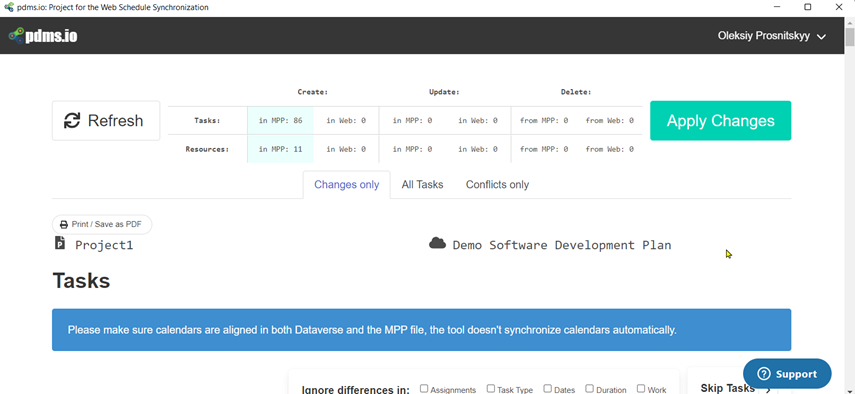Screen dimensions: 855x394
Task: Switch to the All Tasks tab
Action: (x=422, y=185)
